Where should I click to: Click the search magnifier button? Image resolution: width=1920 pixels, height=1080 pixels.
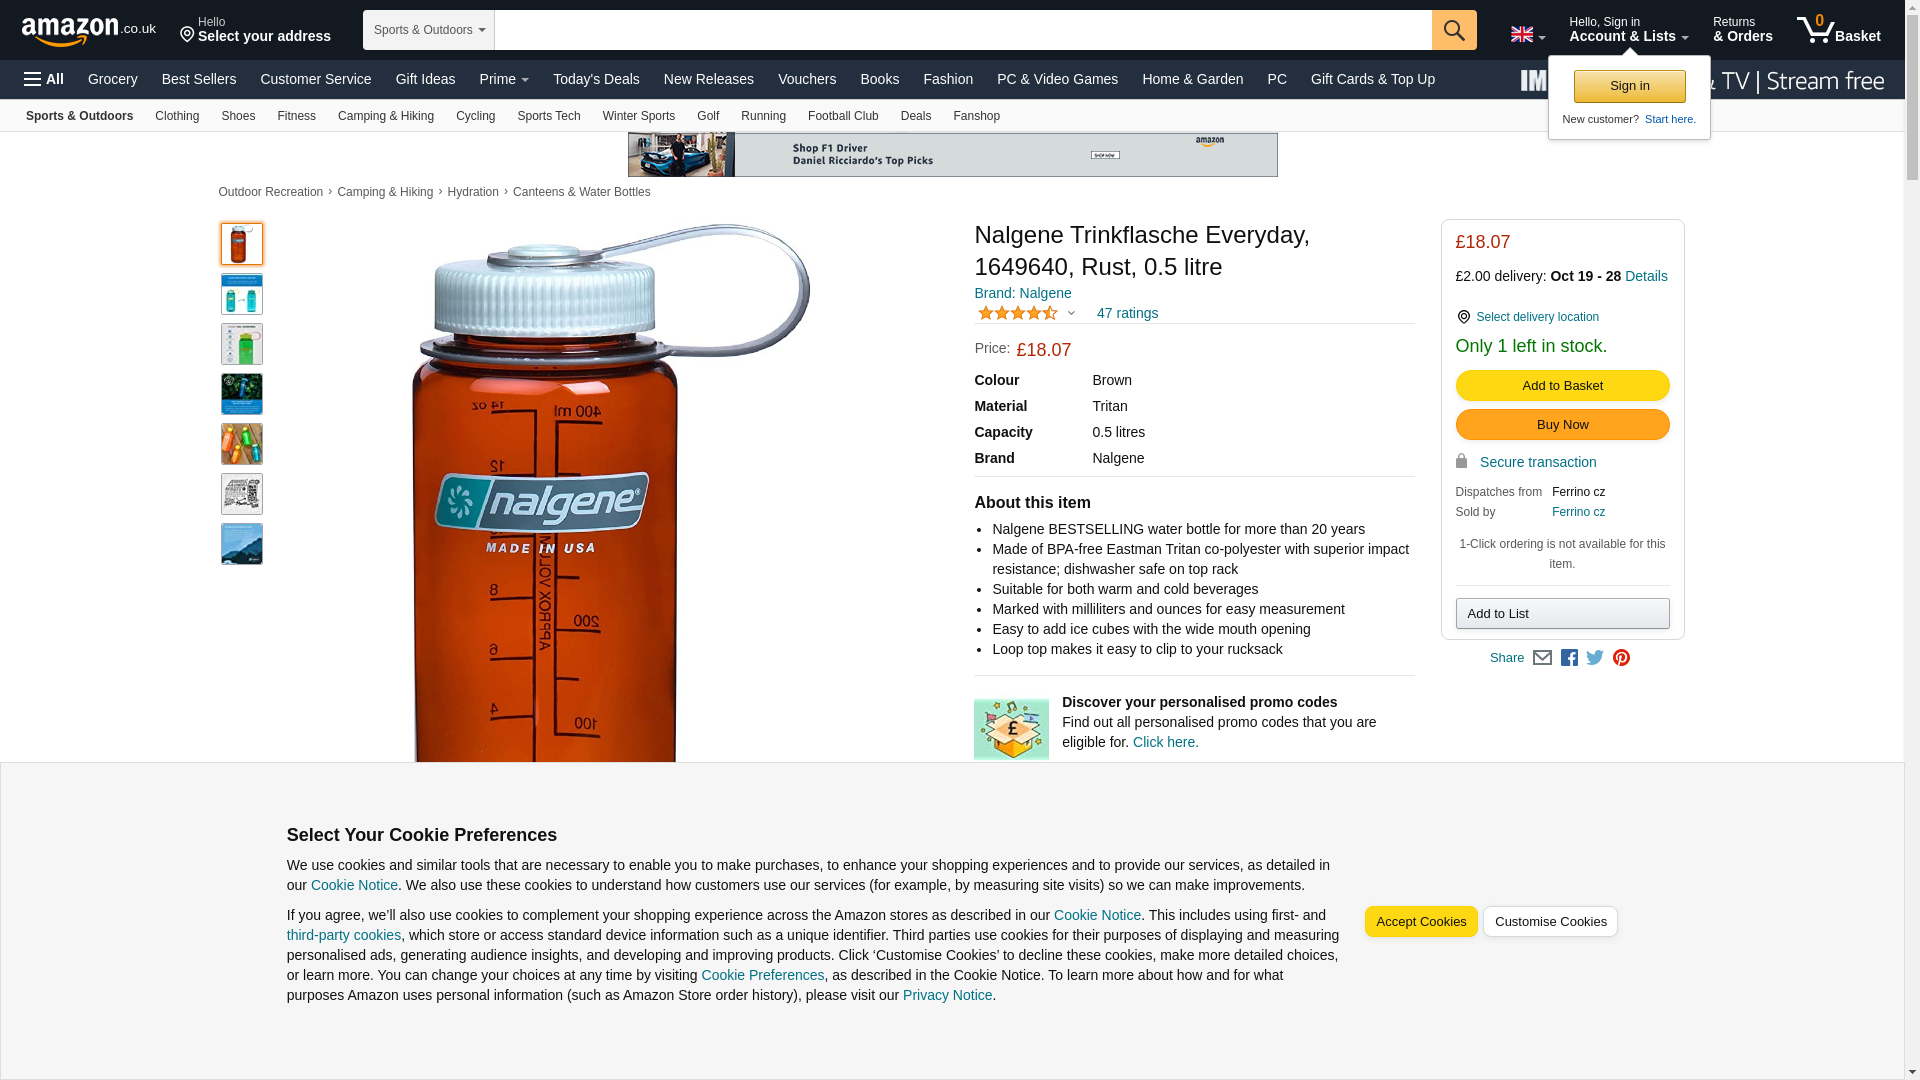(x=1454, y=30)
